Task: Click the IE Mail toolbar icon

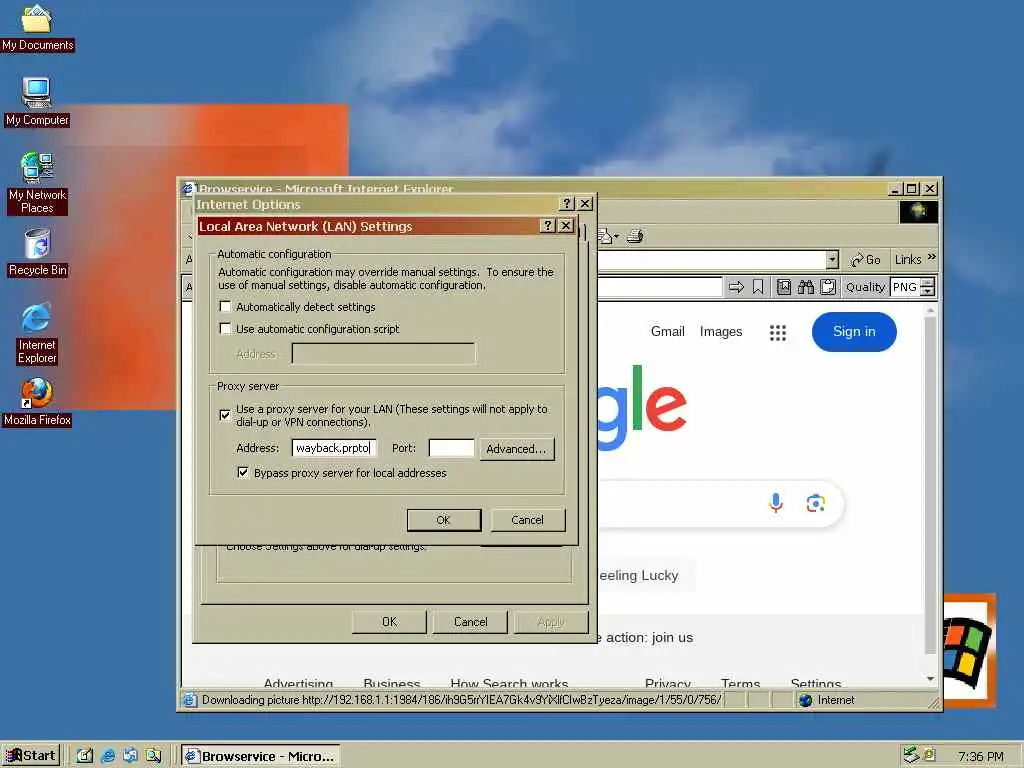Action: (605, 236)
